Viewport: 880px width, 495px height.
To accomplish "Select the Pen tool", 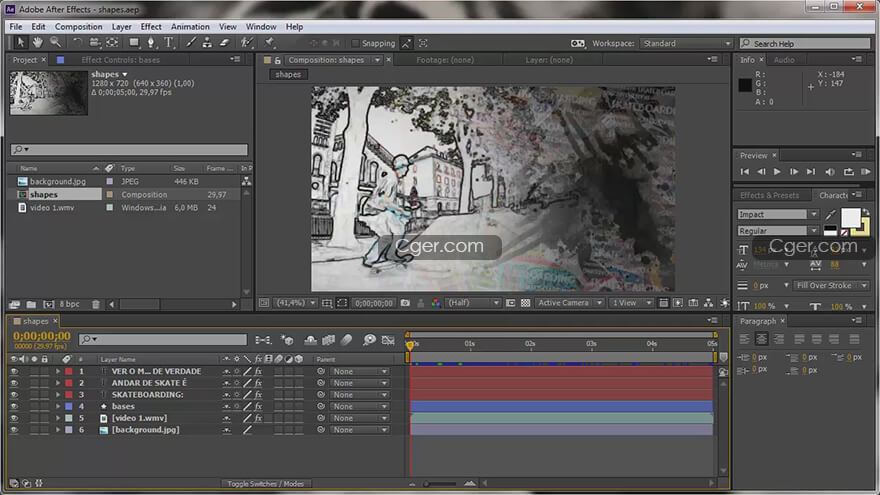I will [x=150, y=43].
